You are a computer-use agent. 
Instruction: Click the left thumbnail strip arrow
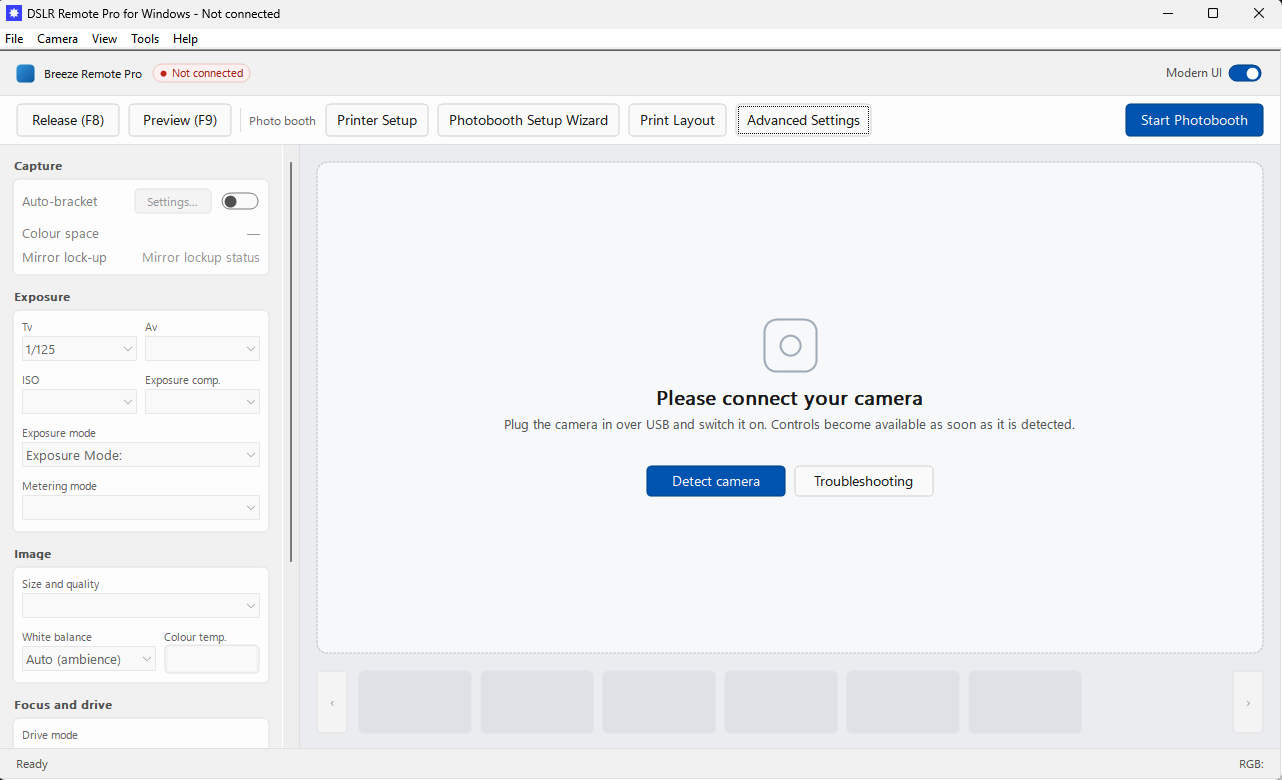tap(332, 703)
